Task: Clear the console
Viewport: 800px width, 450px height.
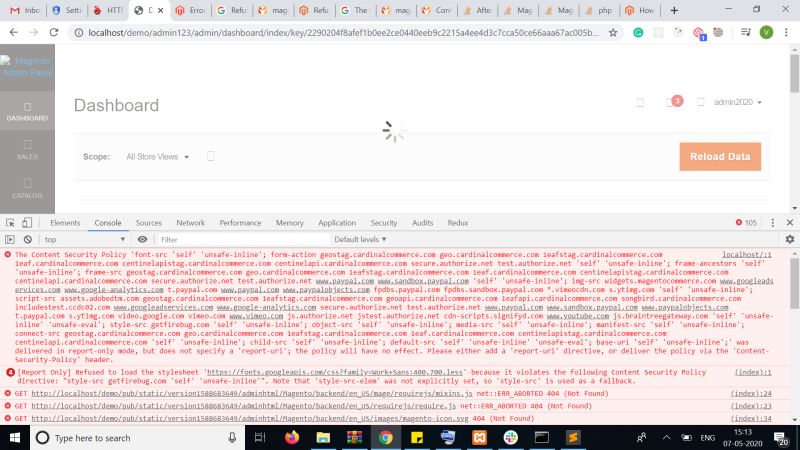Action: tap(28, 239)
